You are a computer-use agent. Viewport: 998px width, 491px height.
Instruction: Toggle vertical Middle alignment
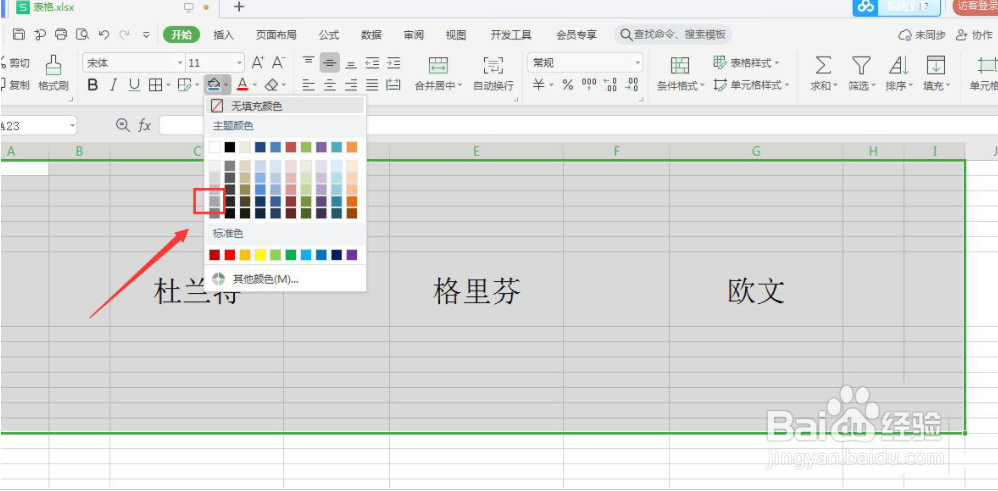coord(330,62)
